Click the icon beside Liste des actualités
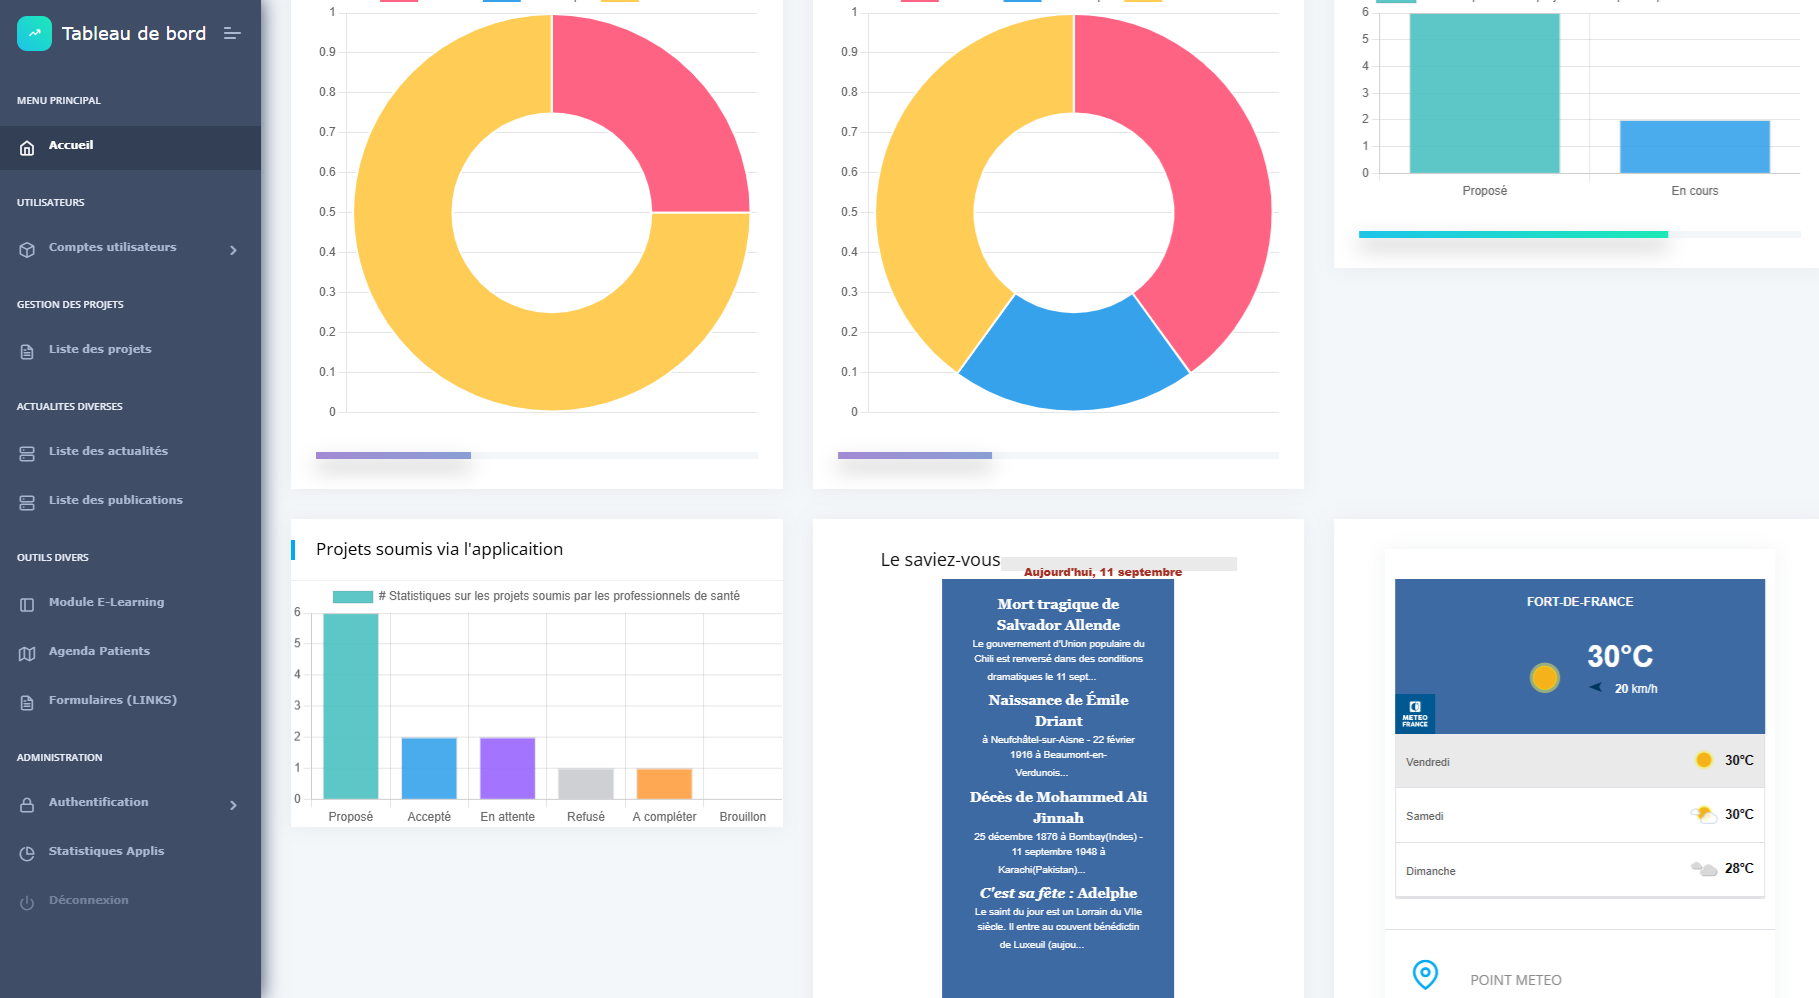The width and height of the screenshot is (1819, 998). point(27,454)
